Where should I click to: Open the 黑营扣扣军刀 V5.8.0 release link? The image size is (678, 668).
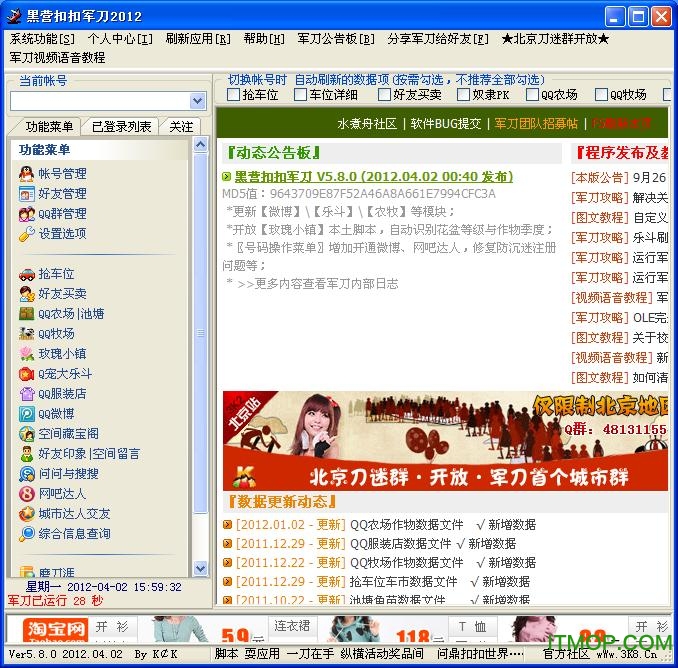[x=373, y=177]
